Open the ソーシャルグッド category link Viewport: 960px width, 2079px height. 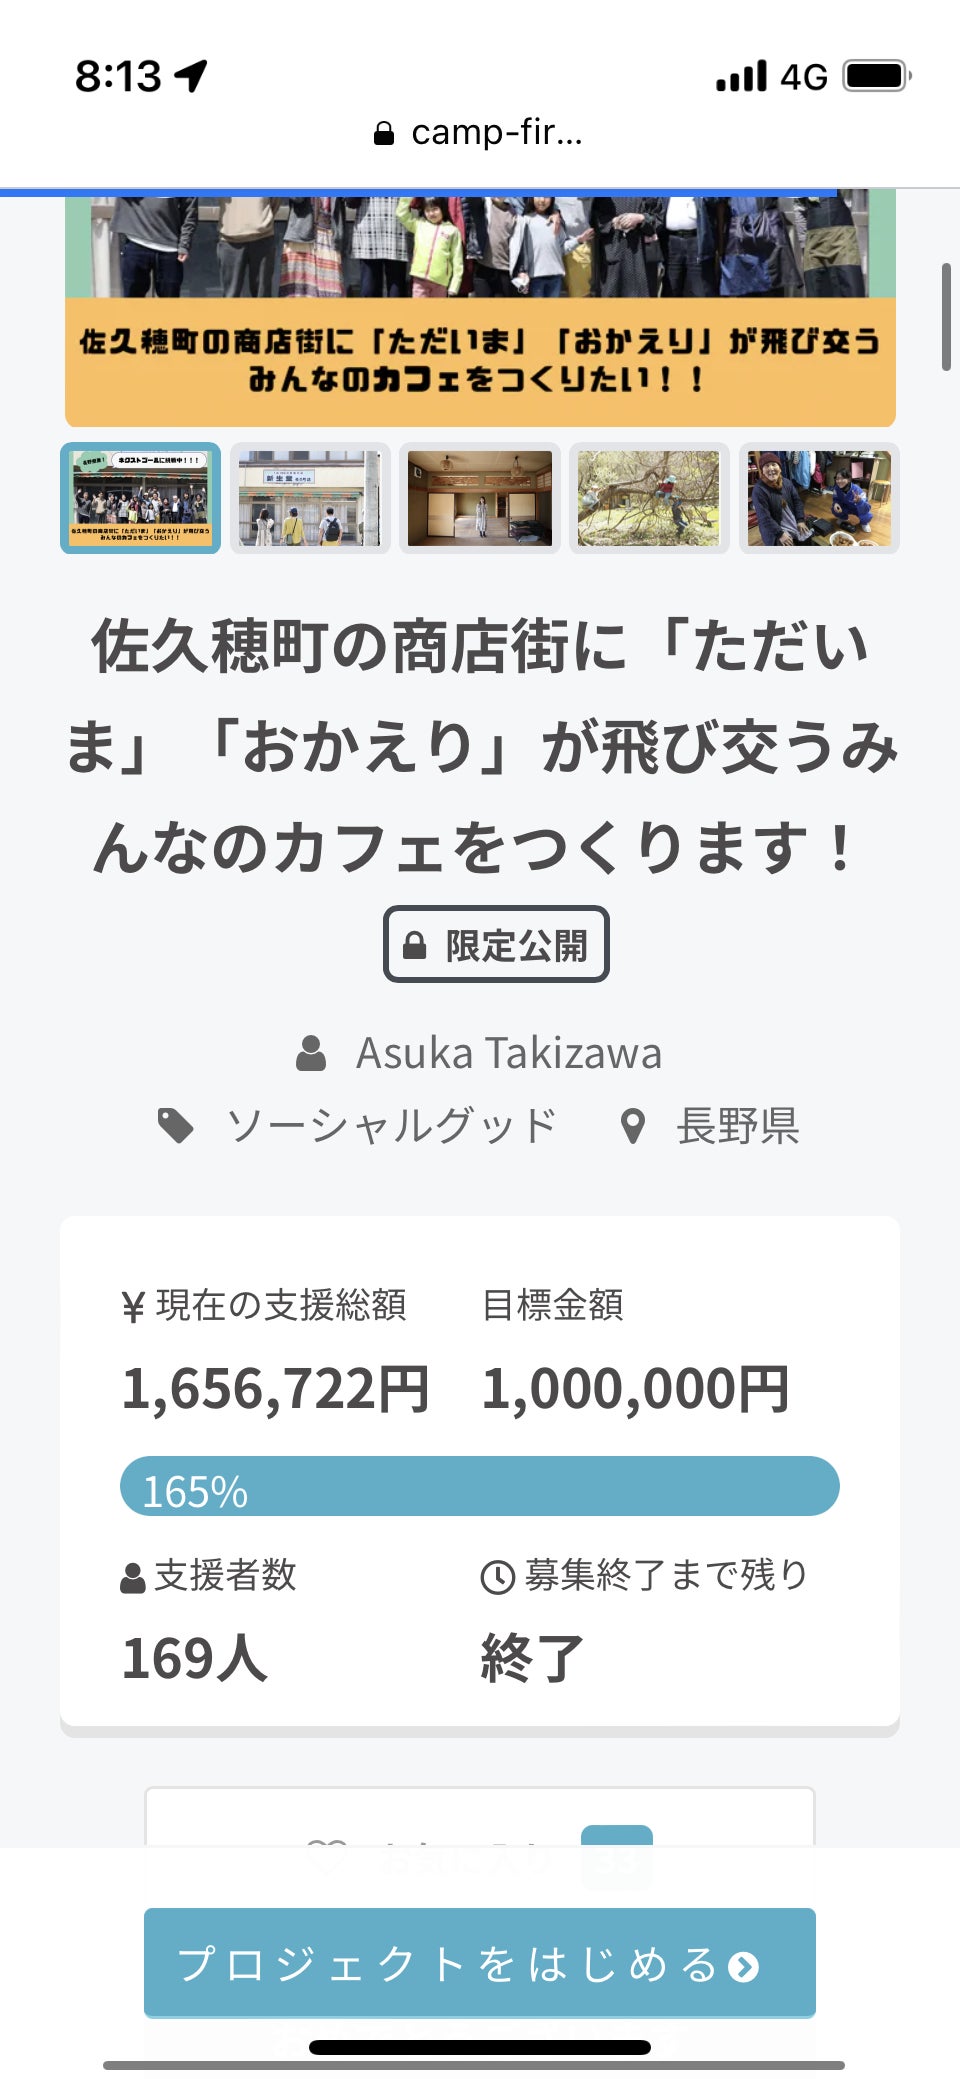point(391,1126)
